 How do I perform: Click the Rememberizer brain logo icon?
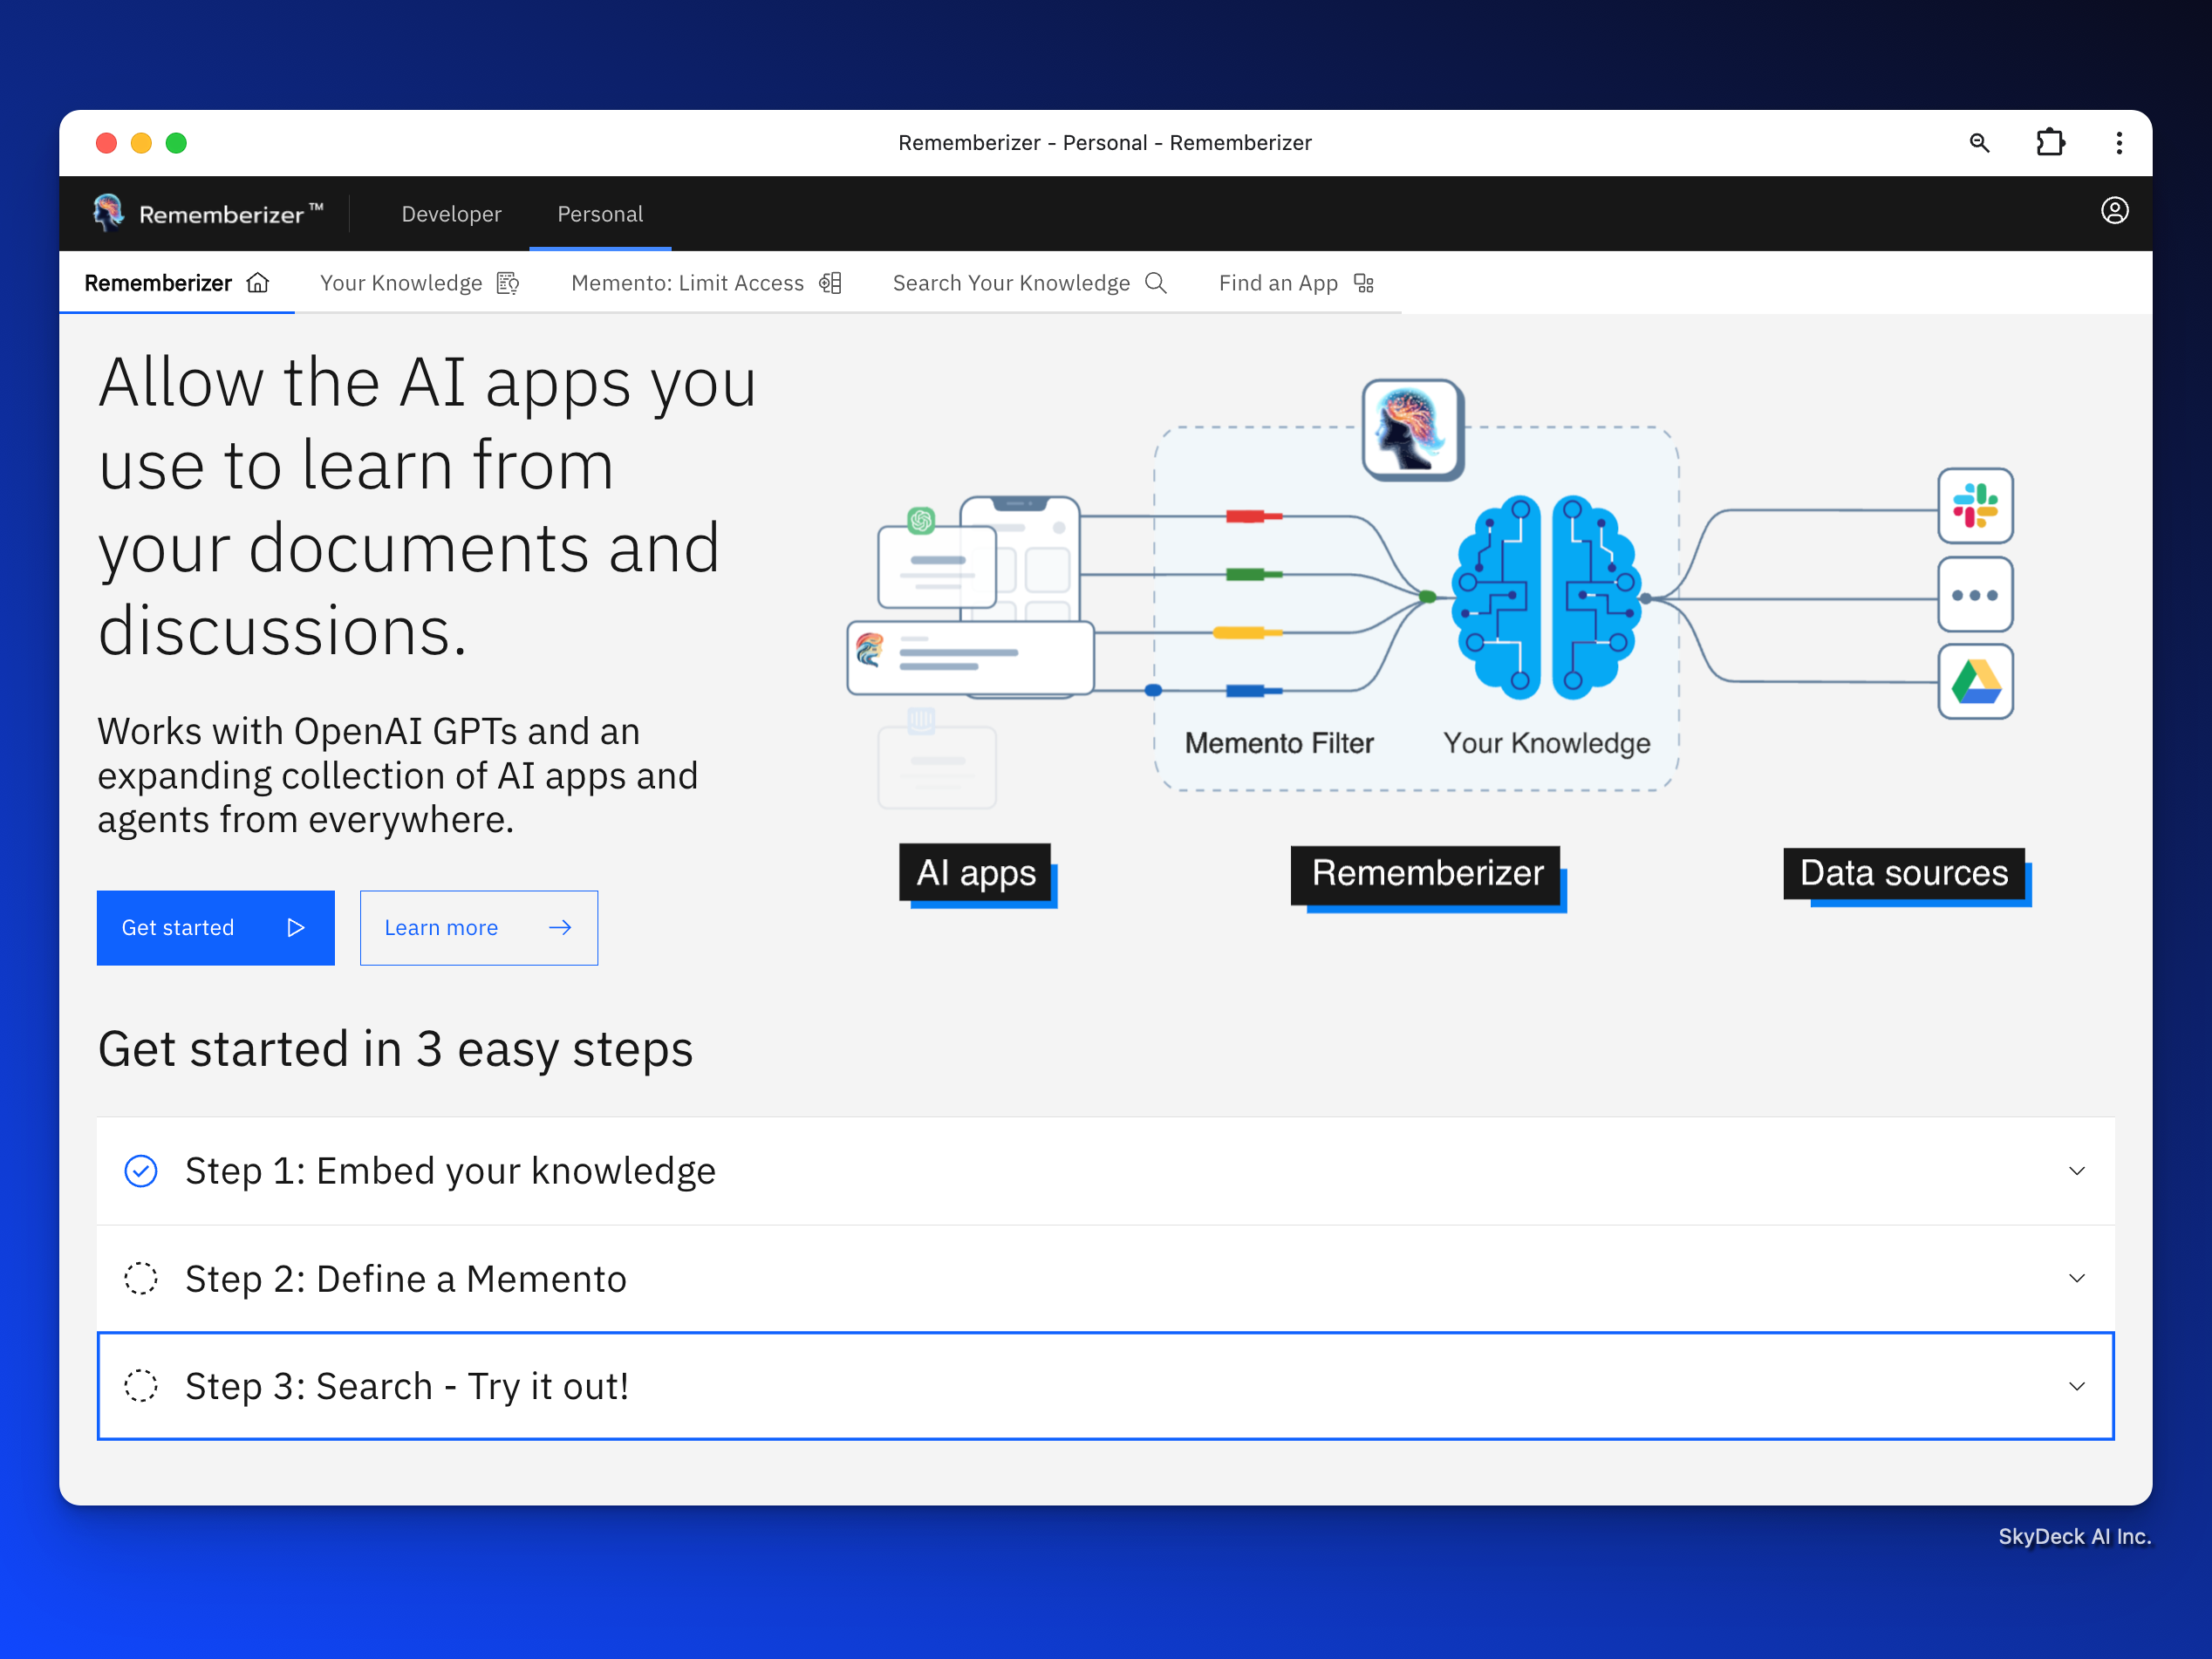(108, 212)
